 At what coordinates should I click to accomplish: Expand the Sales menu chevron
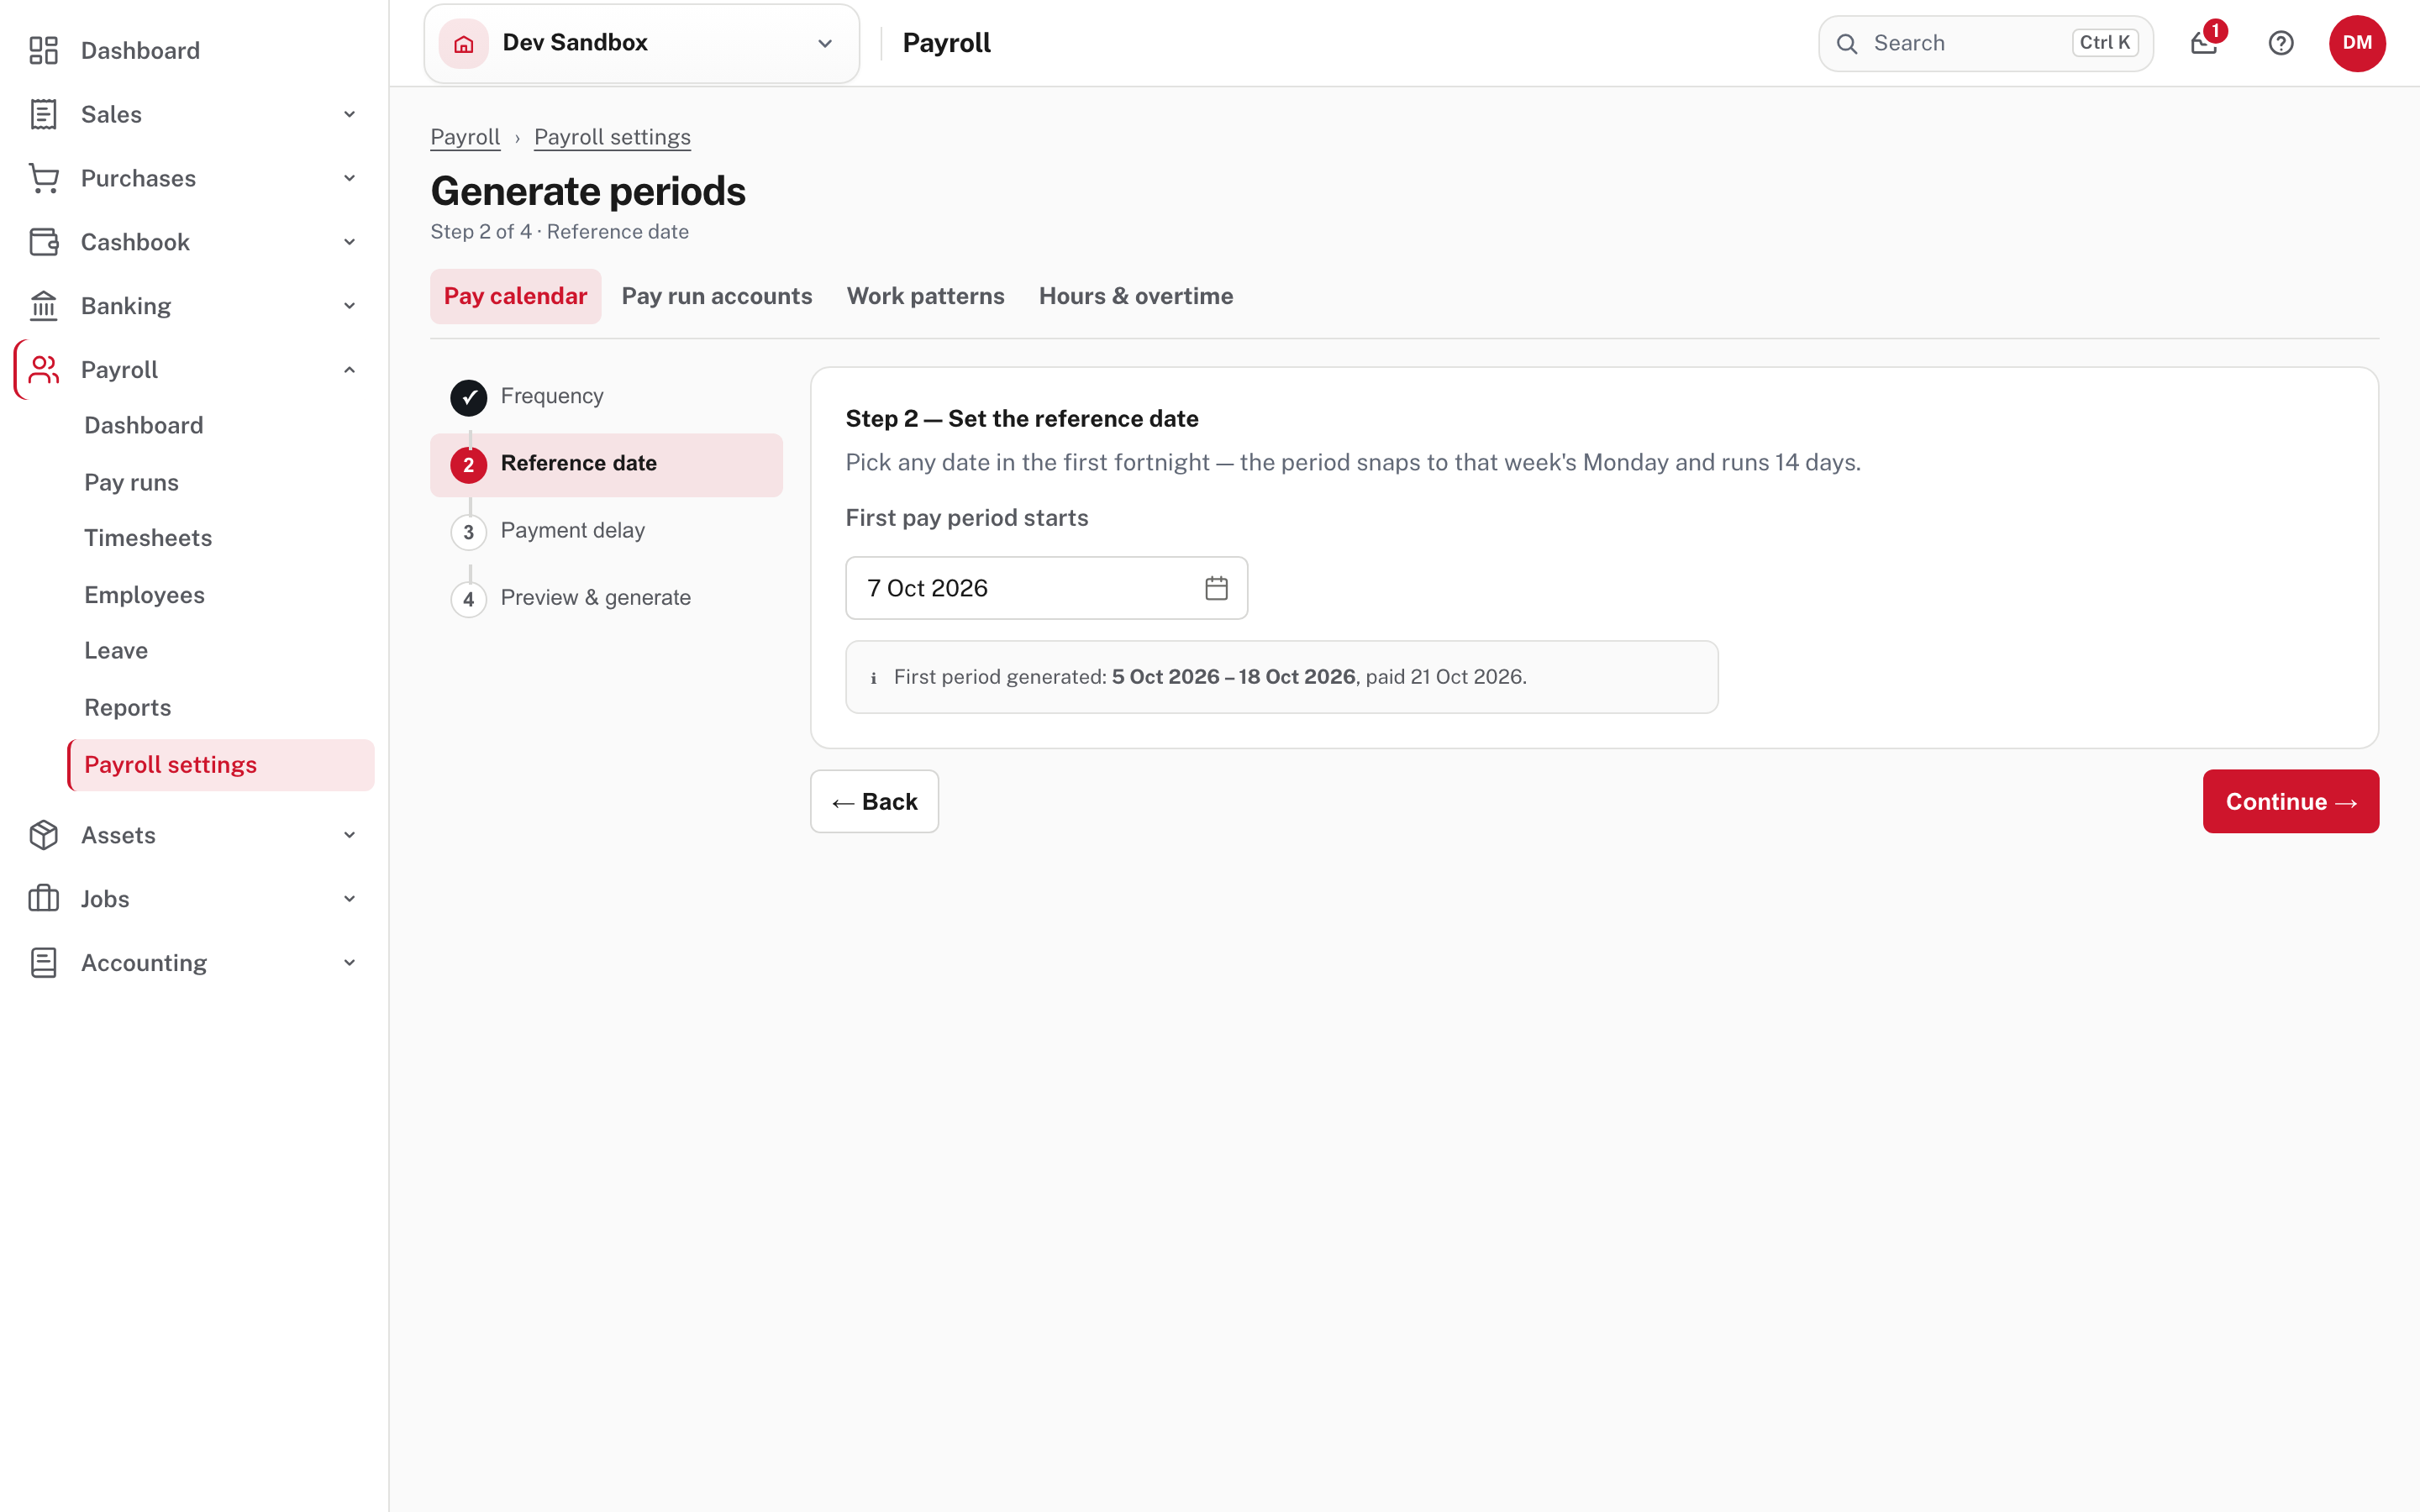pos(349,114)
